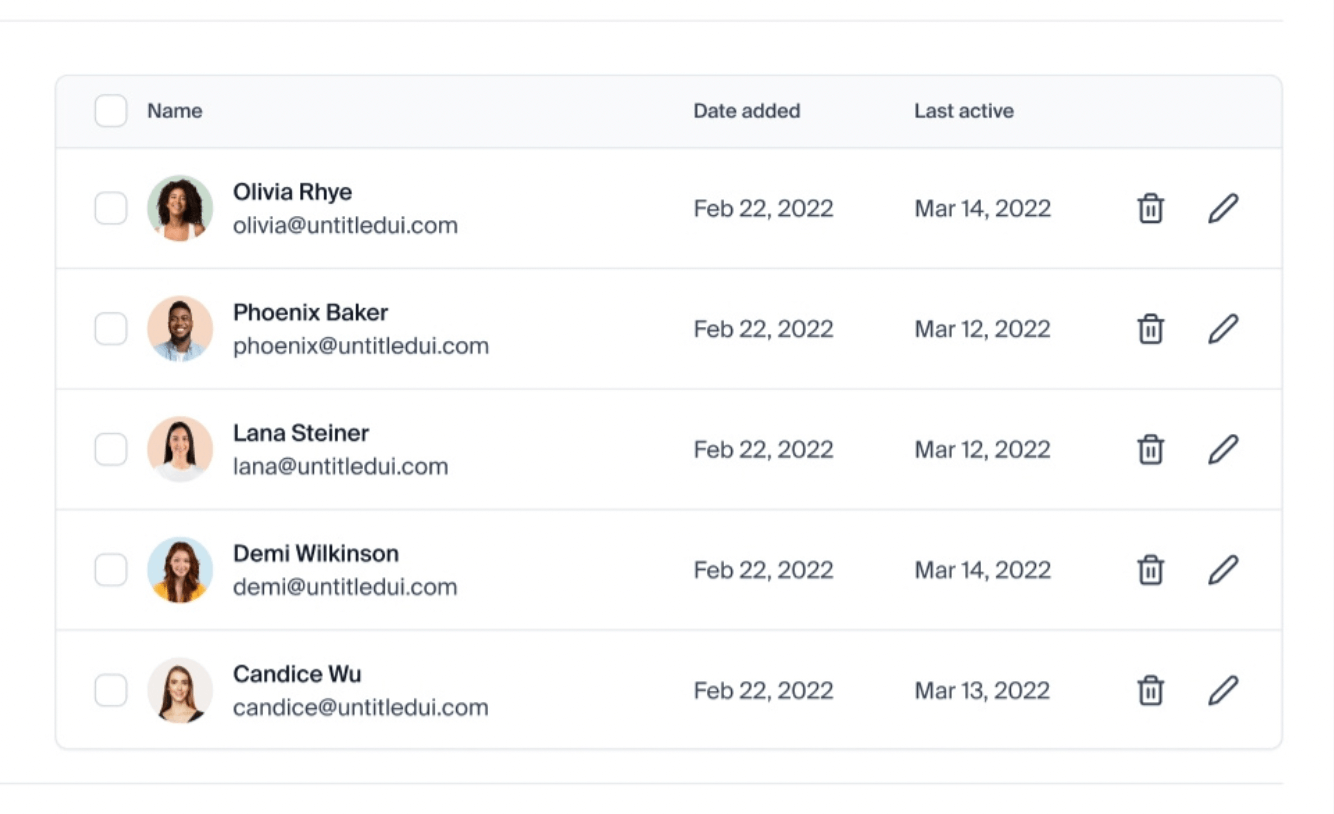
Task: Delete Phoenix Baker using trash icon
Action: [1151, 329]
